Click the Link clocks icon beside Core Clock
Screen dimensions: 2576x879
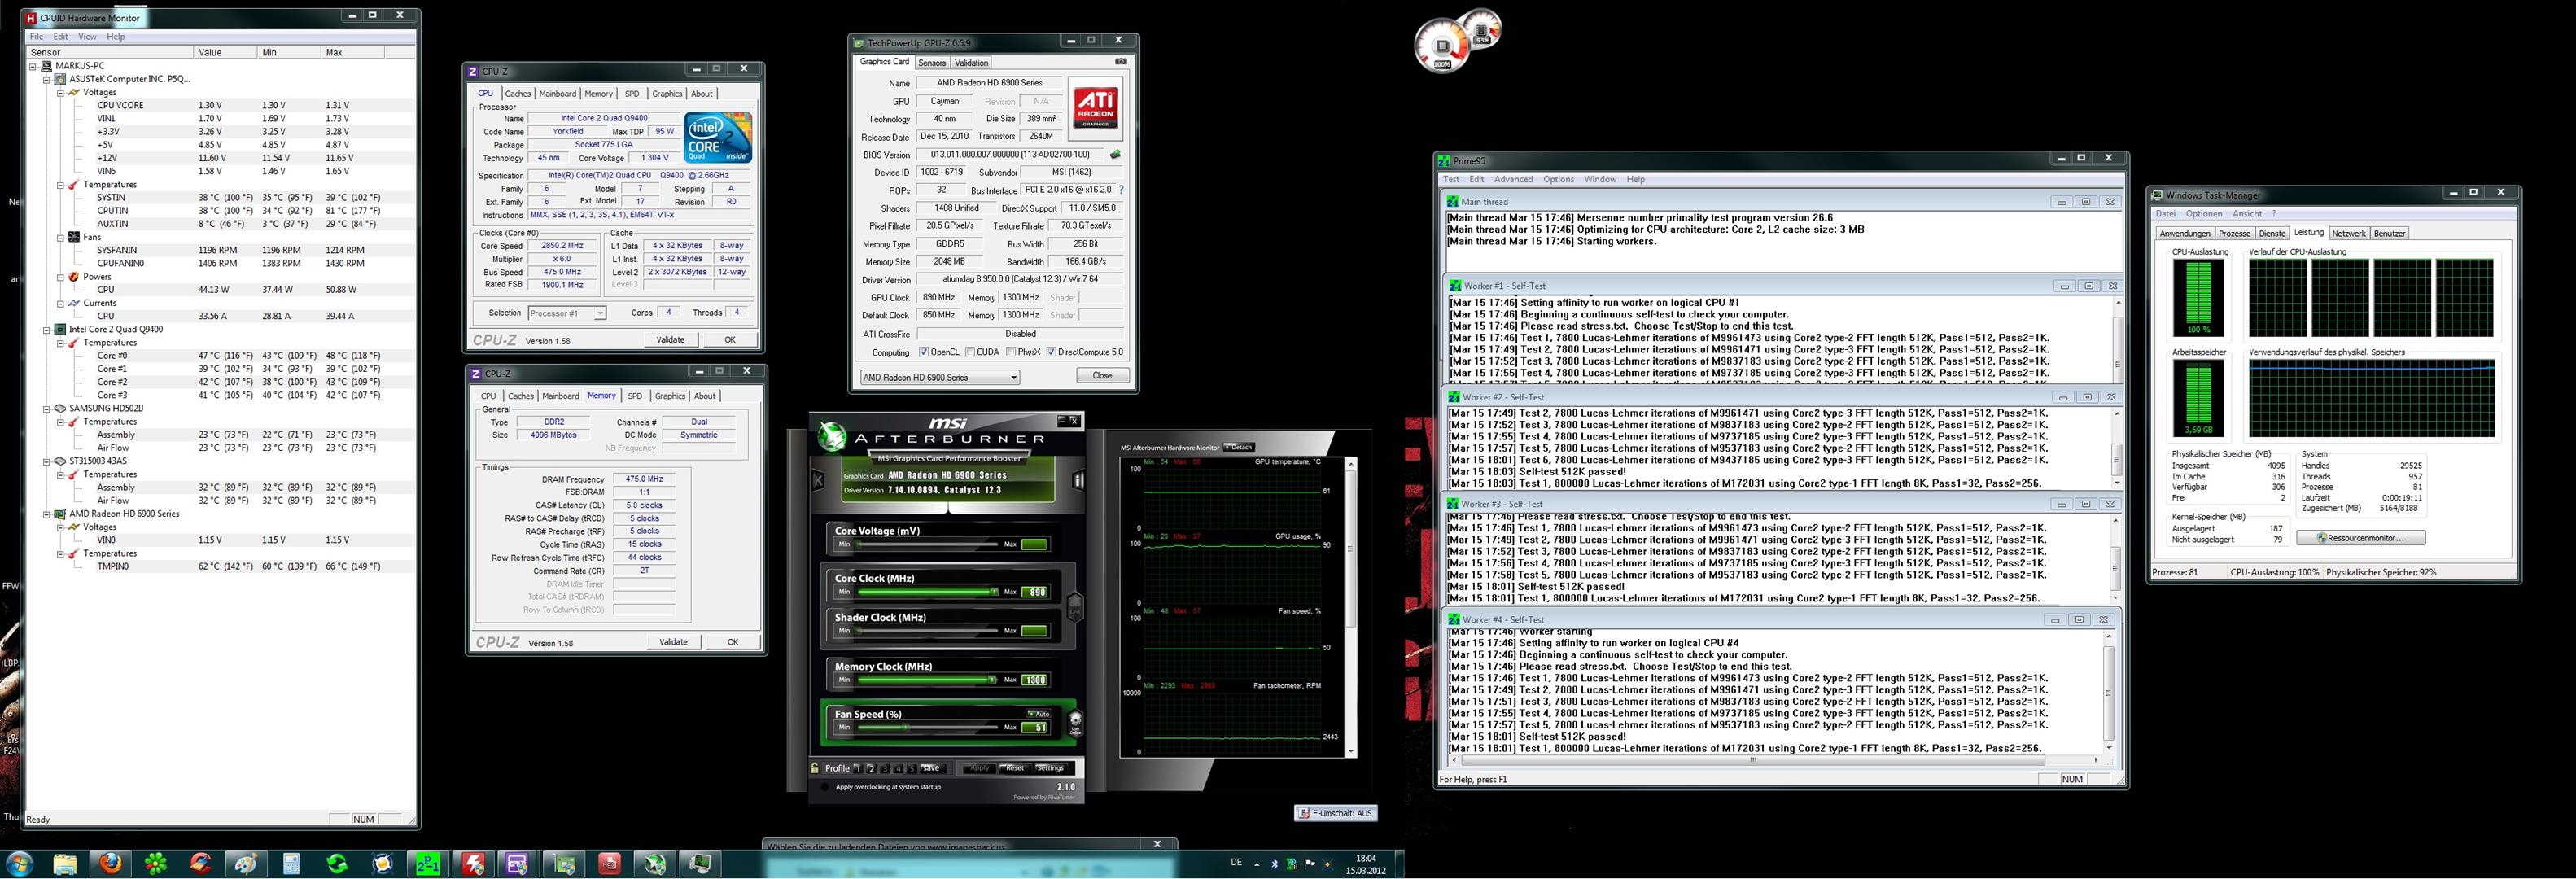tap(1075, 606)
